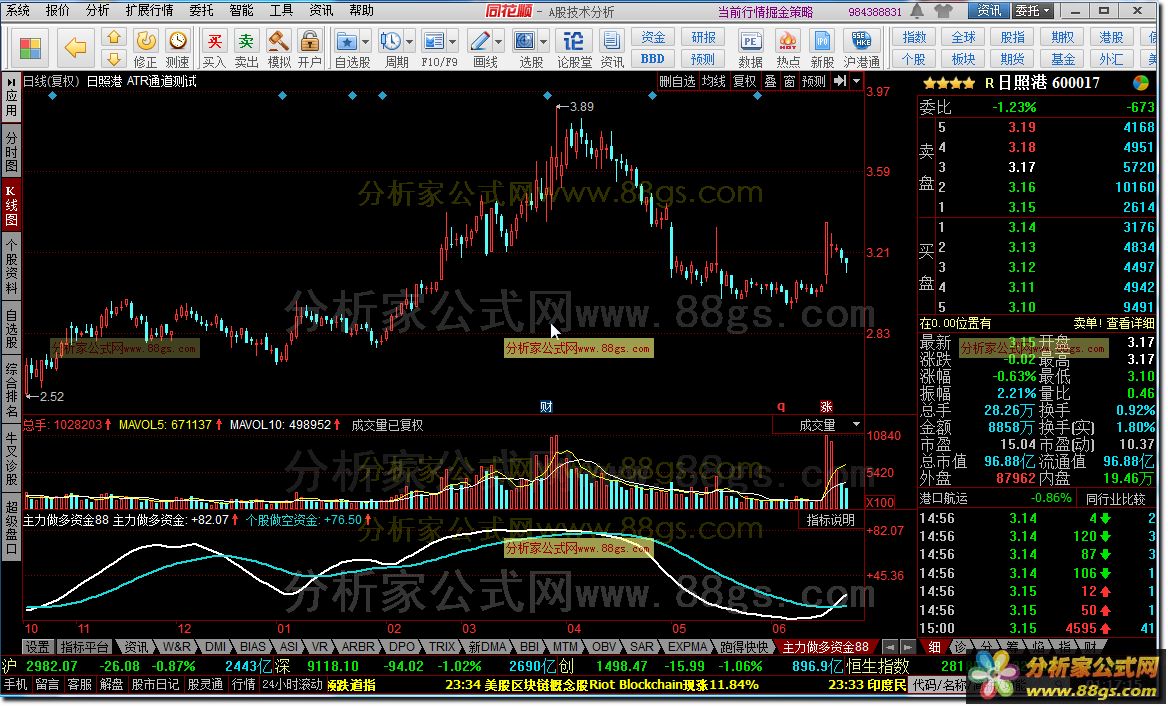Expand the 自选股 dropdown arrow
Screen dimensions: 1168x706
tap(366, 42)
